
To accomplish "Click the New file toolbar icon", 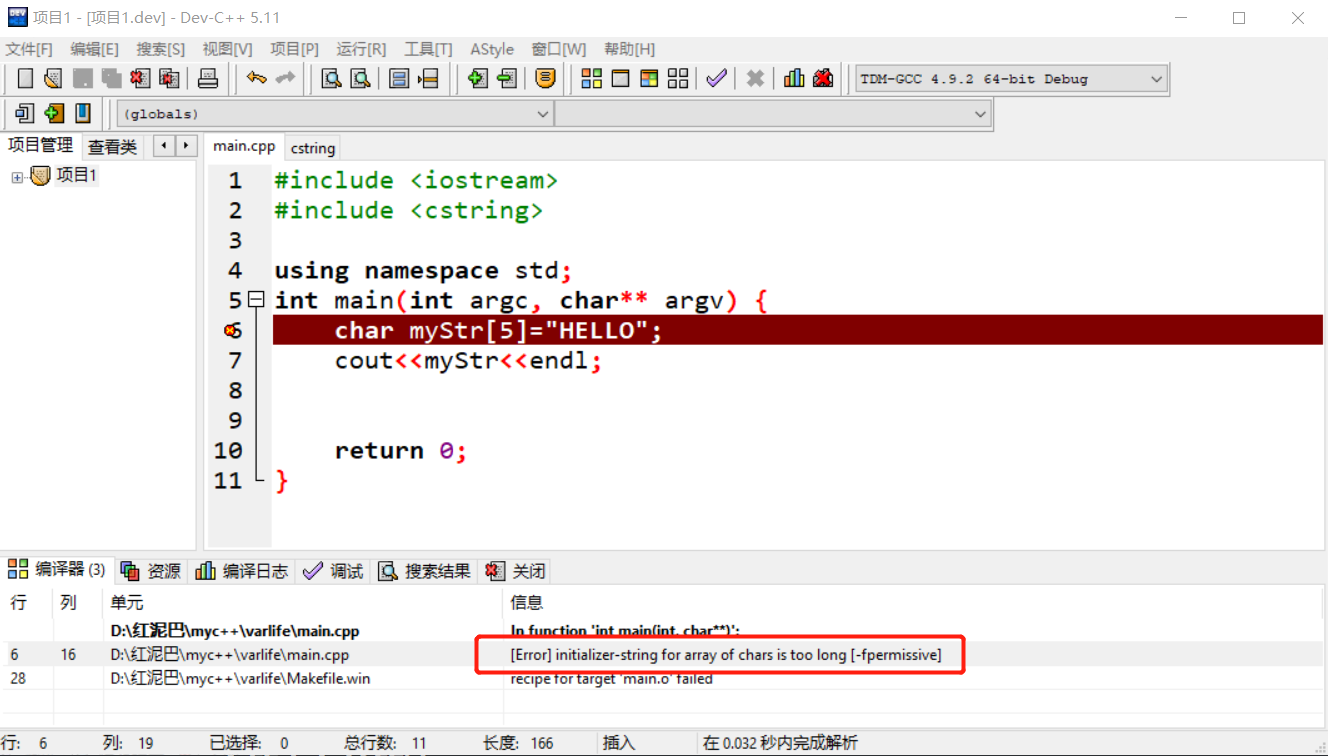I will pos(25,78).
